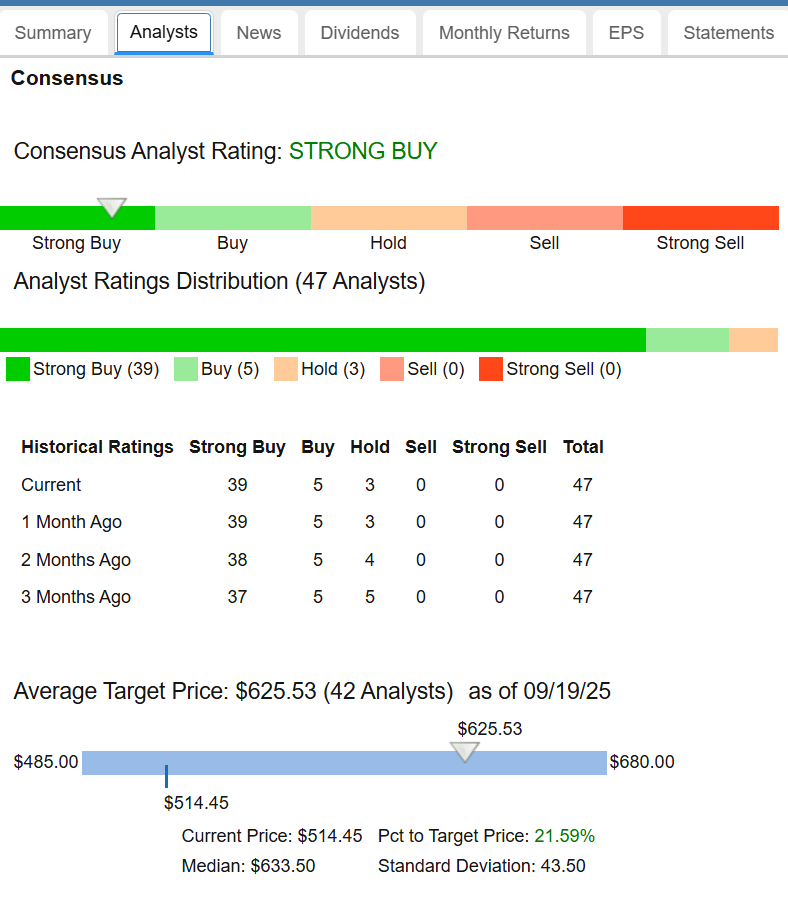Switch to the Statements tab
This screenshot has height=913, width=788.
click(x=728, y=33)
